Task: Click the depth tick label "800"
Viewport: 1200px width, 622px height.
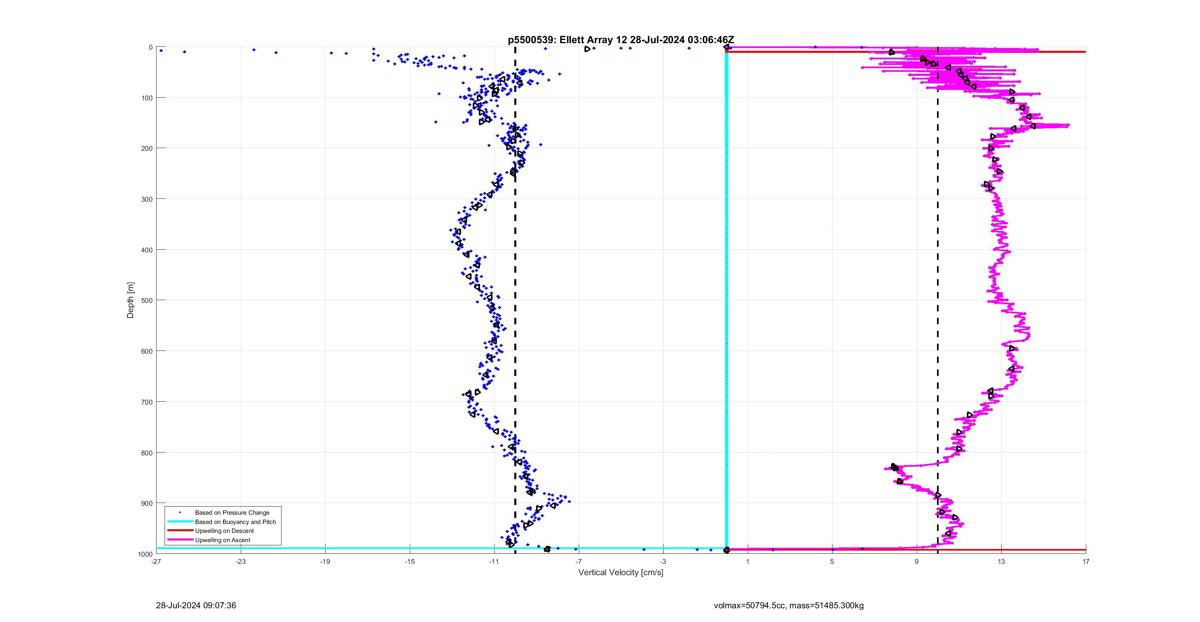Action: point(146,452)
